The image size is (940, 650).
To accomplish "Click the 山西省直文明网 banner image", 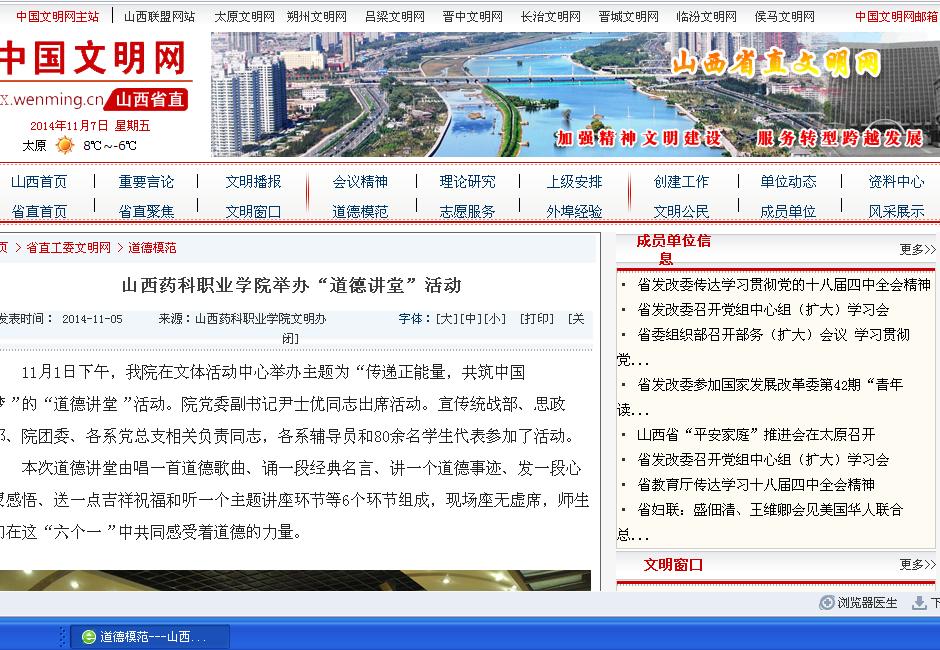I will coord(575,95).
